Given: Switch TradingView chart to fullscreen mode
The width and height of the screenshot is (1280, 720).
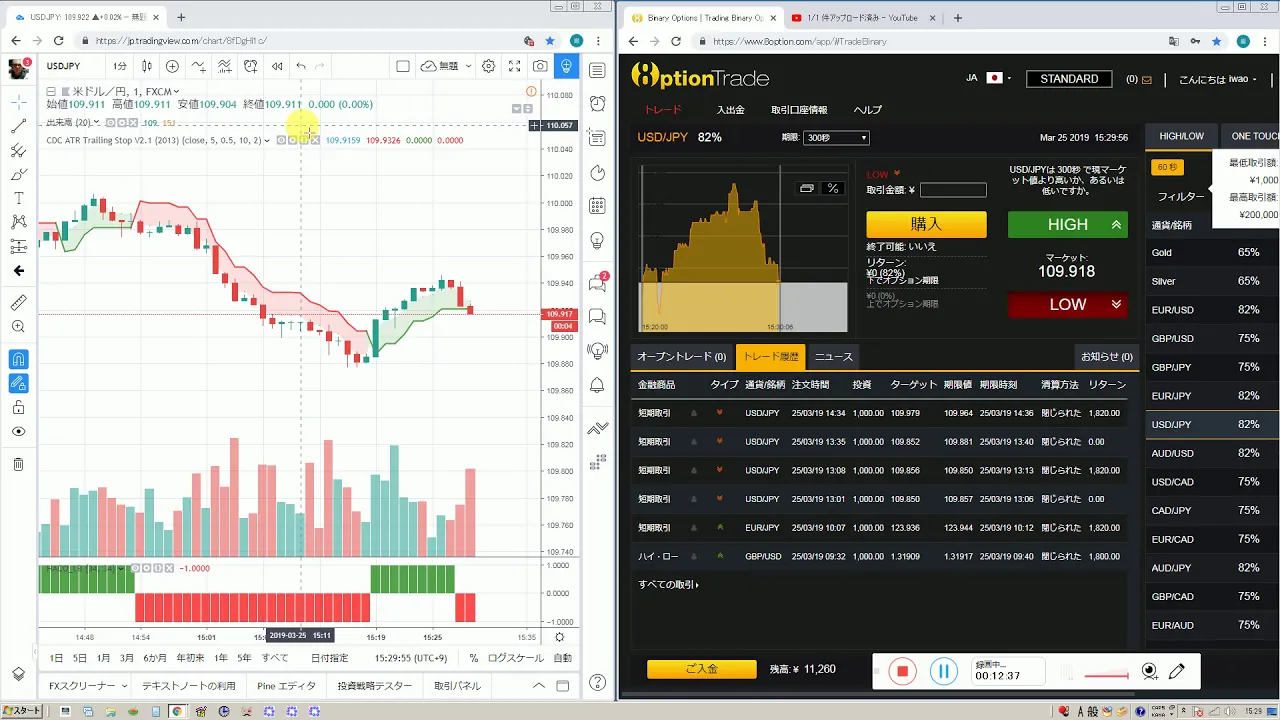Looking at the screenshot, I should pos(514,66).
